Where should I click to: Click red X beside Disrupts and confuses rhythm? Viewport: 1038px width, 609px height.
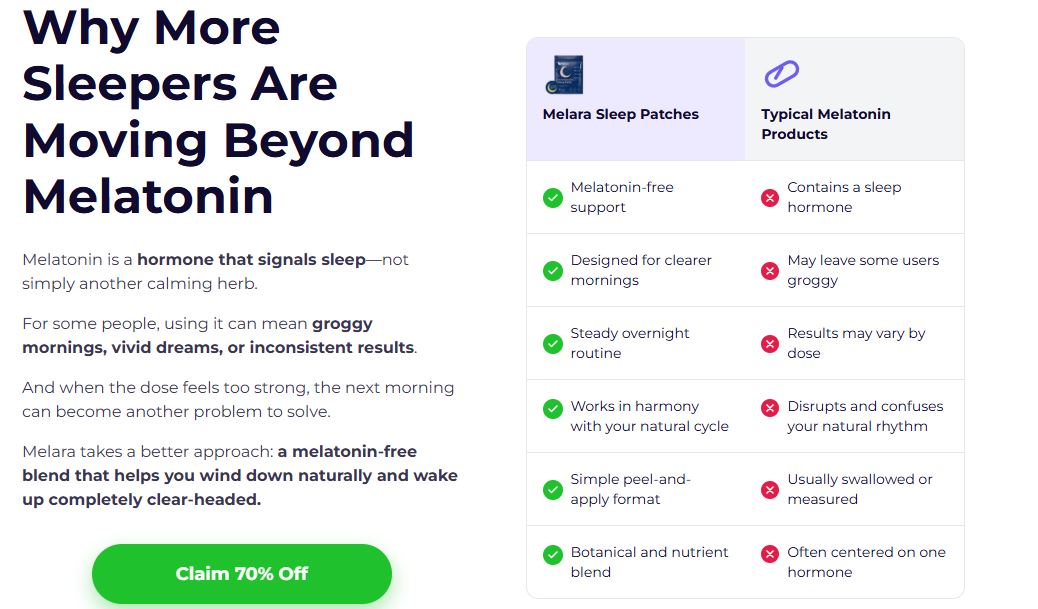coord(769,408)
